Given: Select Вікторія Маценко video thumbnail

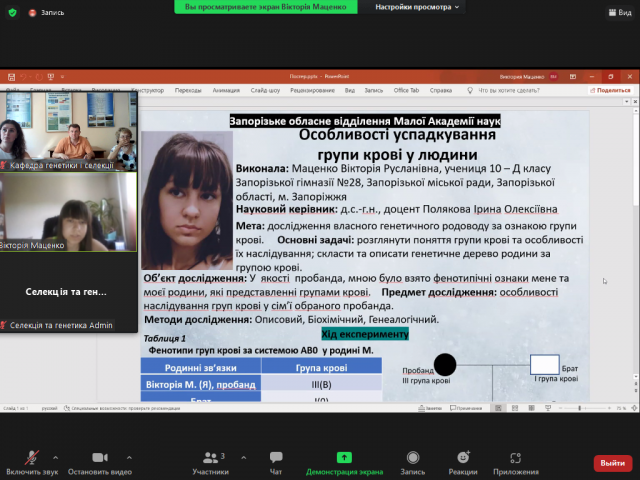Looking at the screenshot, I should tap(69, 212).
